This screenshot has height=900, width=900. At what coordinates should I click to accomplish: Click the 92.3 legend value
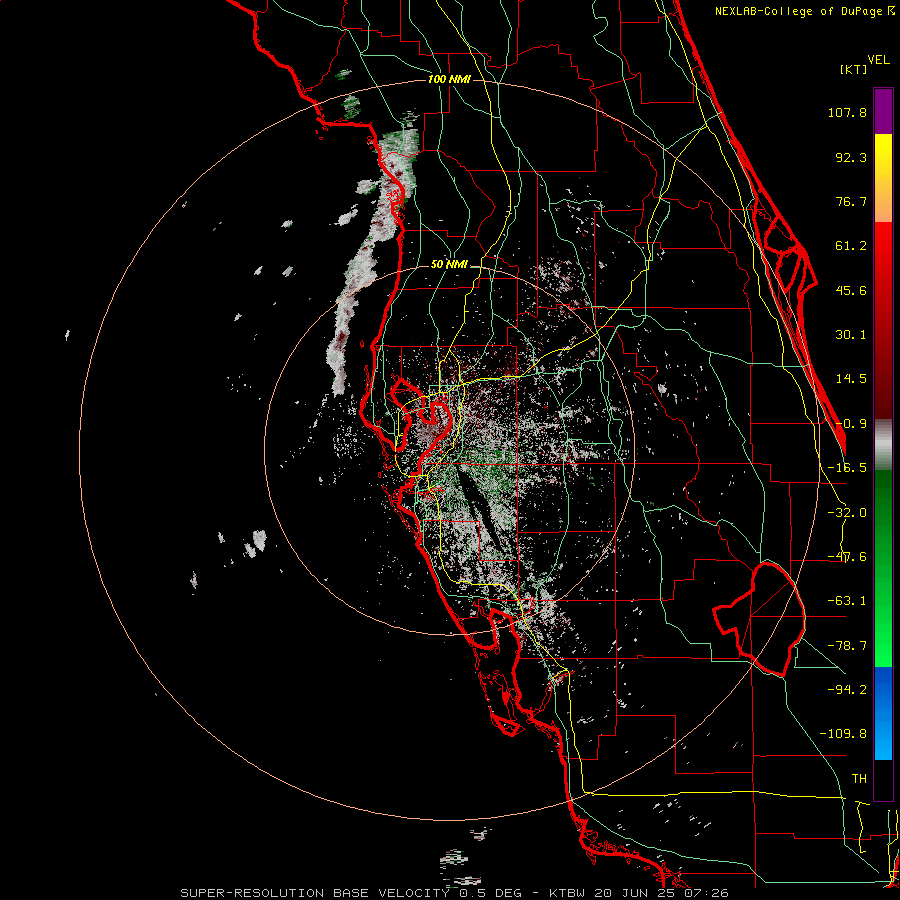851,157
